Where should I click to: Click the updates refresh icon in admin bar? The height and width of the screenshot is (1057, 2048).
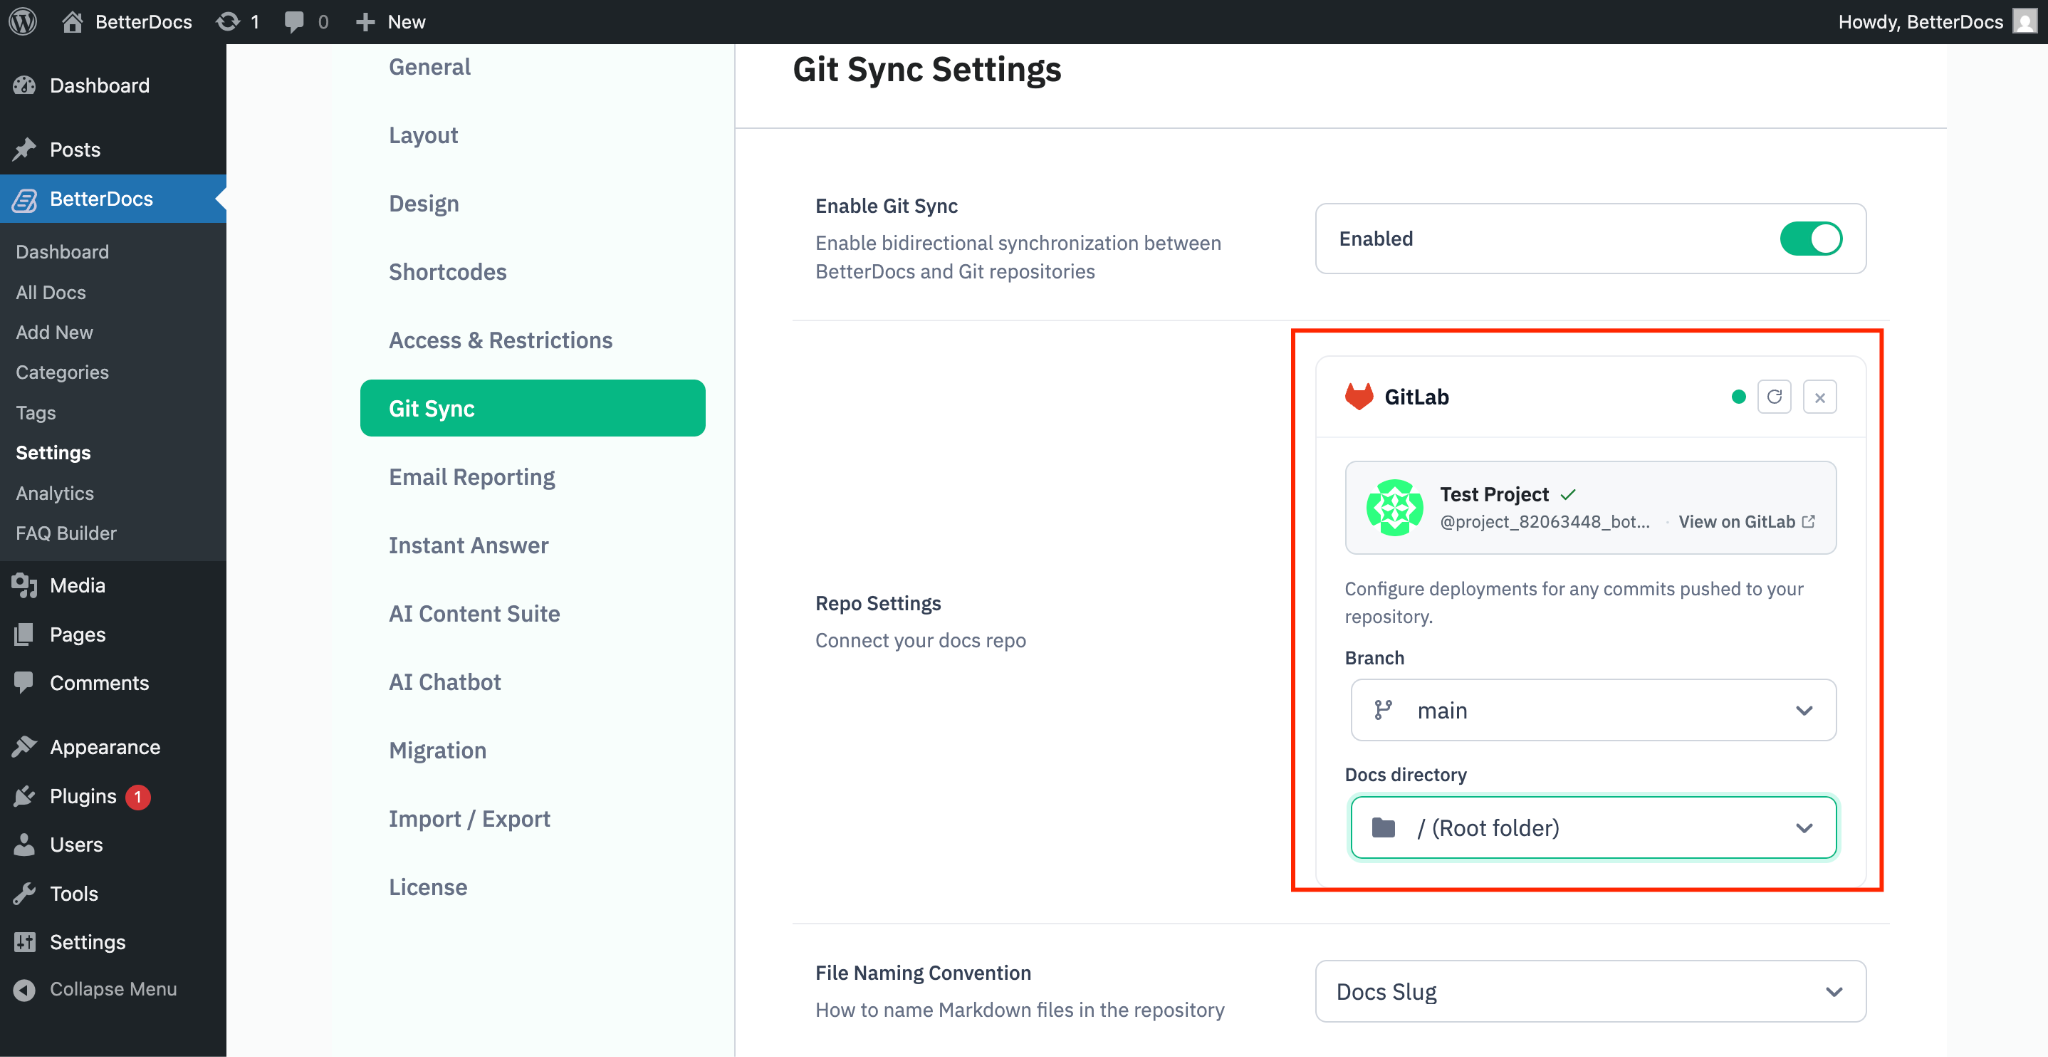click(228, 21)
